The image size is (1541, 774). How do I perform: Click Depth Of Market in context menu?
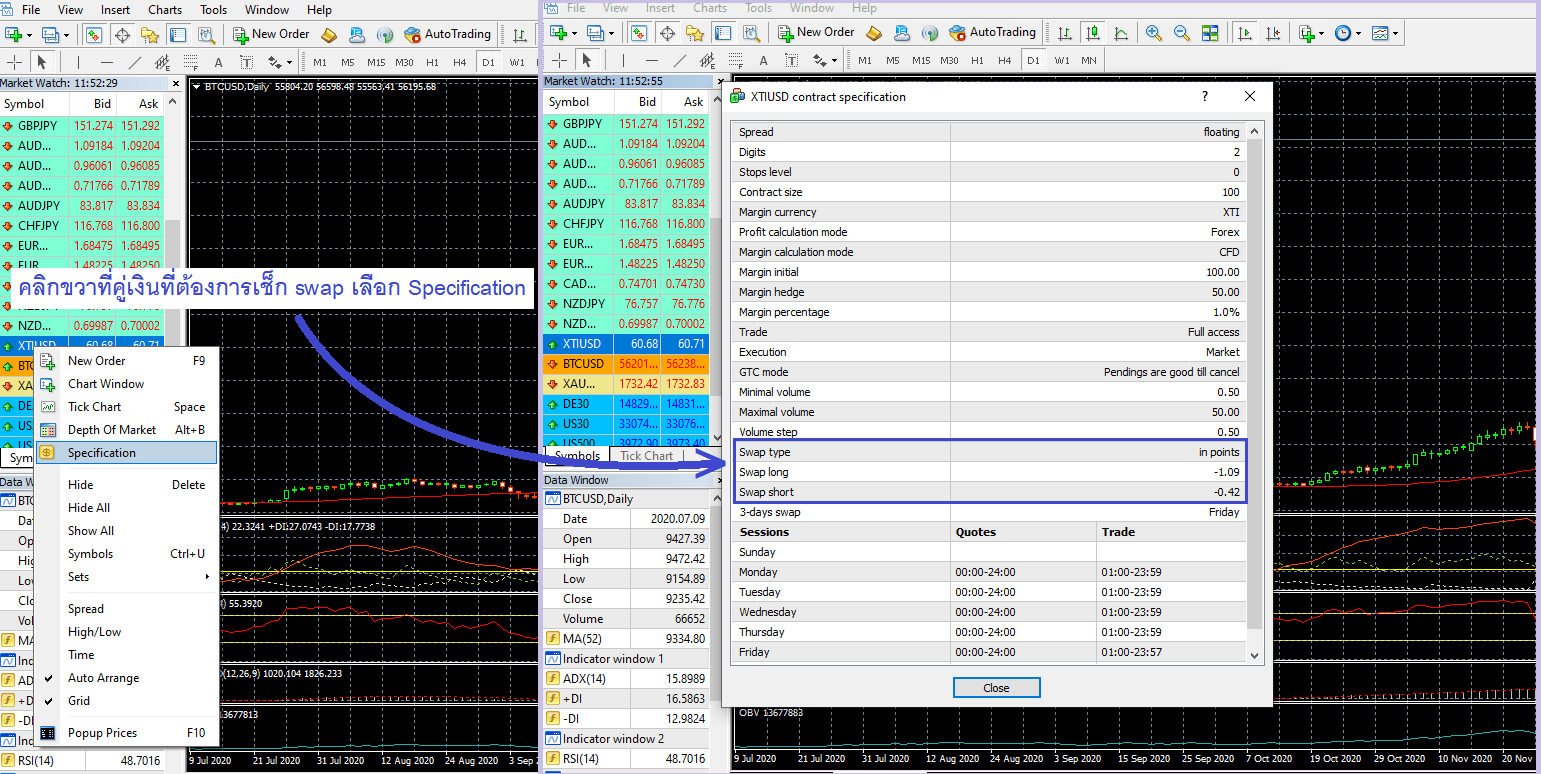112,430
